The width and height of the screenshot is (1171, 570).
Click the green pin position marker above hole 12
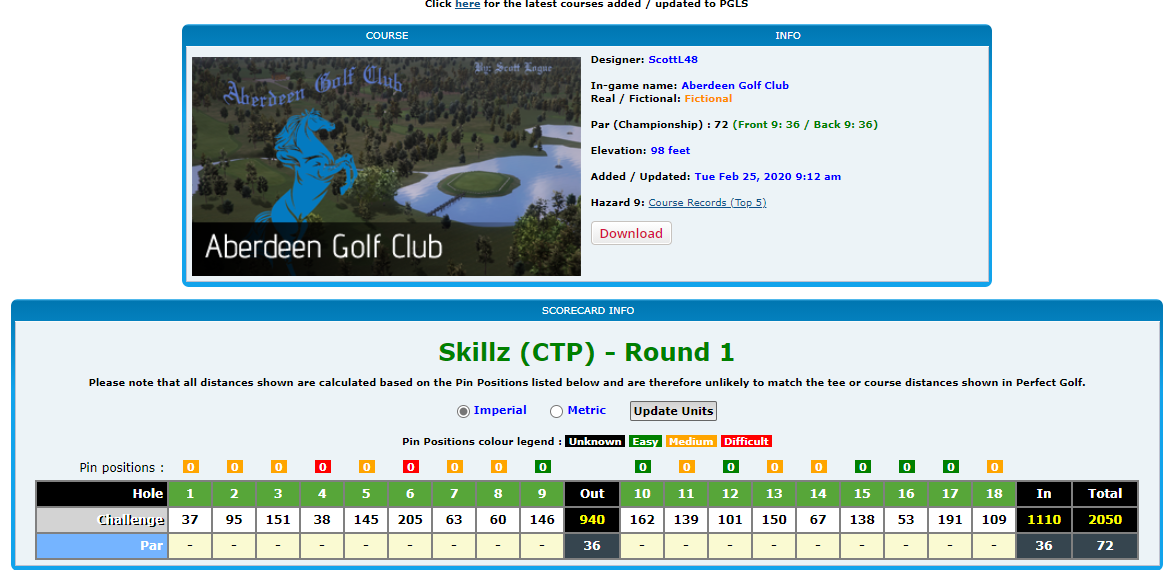(730, 467)
